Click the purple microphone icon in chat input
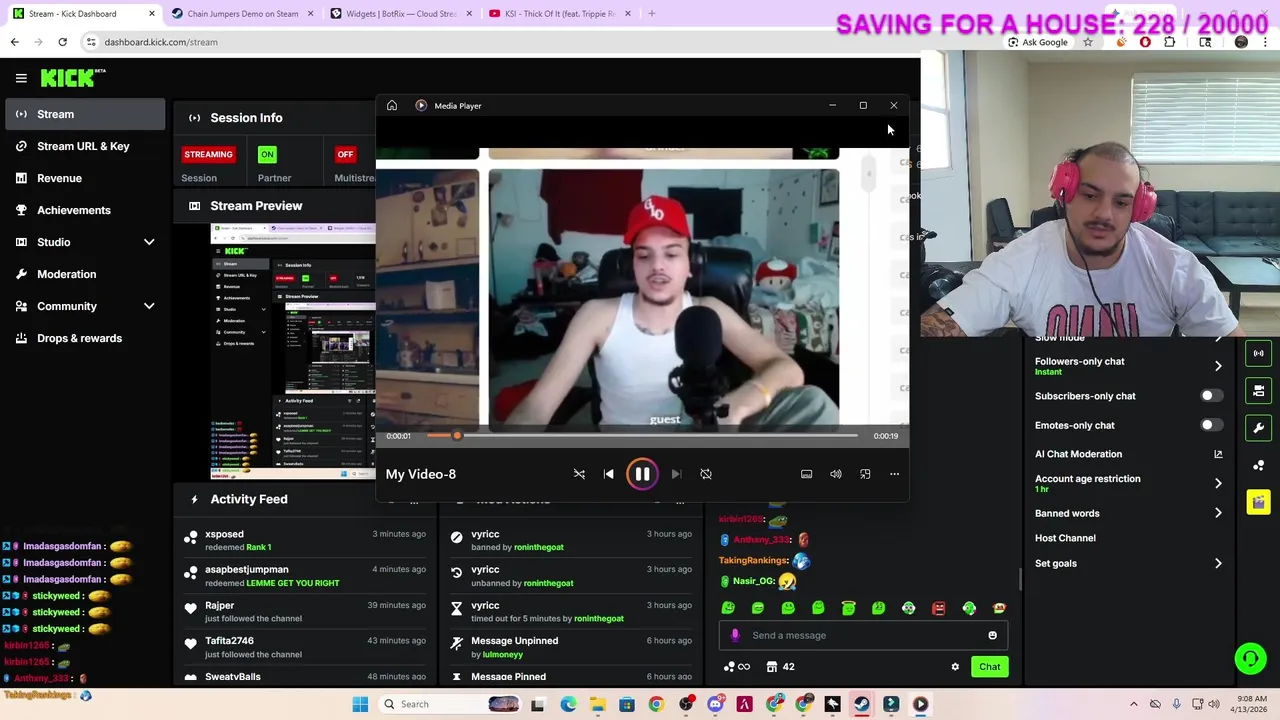This screenshot has width=1280, height=720. pyautogui.click(x=736, y=635)
